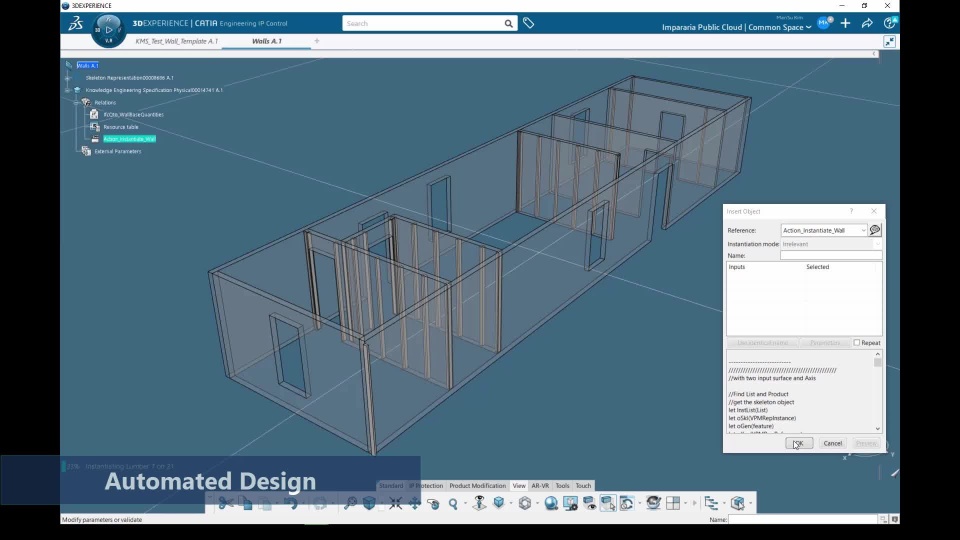The image size is (960, 540).
Task: Click the share arrow icon
Action: pyautogui.click(x=867, y=23)
